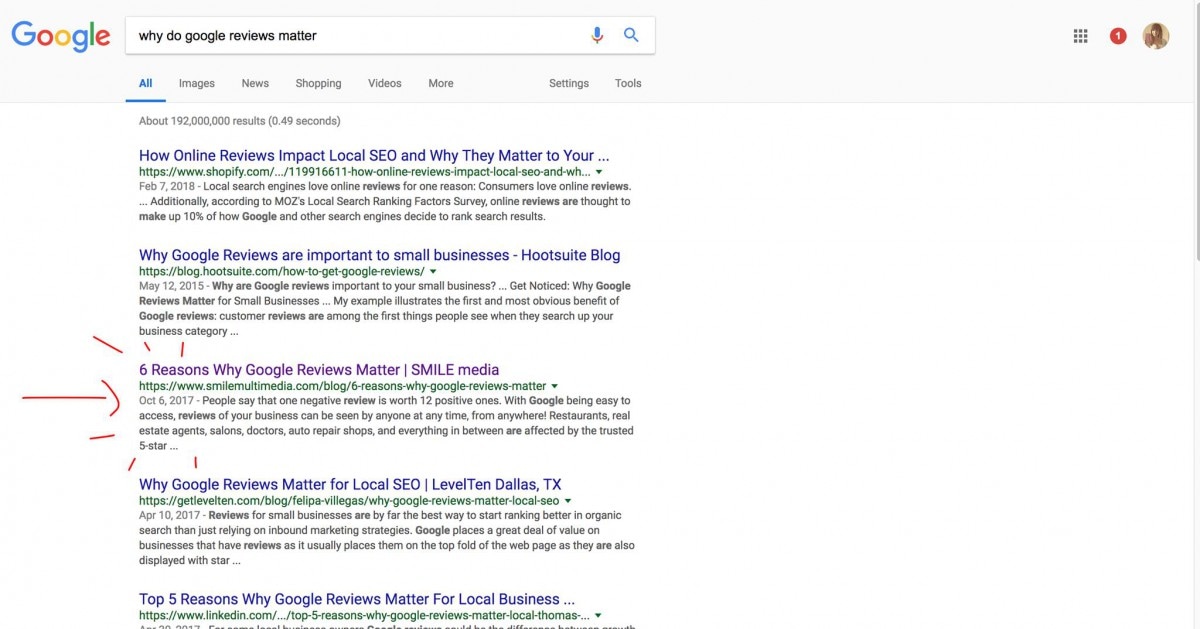This screenshot has width=1200, height=629.
Task: Open the Shopping tab
Action: pos(318,83)
